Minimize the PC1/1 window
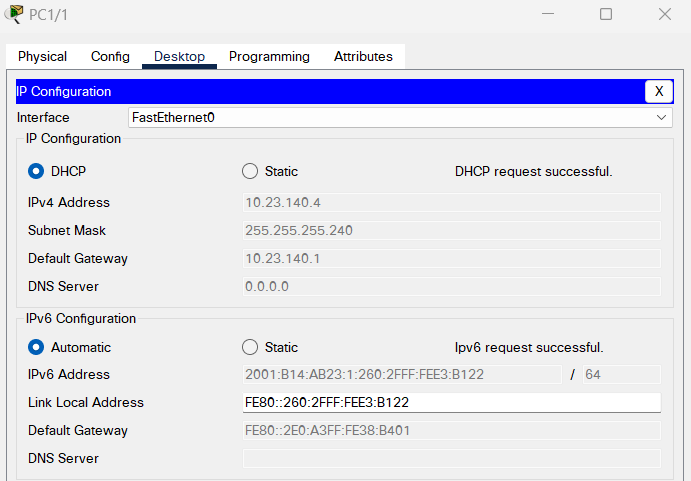The width and height of the screenshot is (691, 481). point(548,14)
